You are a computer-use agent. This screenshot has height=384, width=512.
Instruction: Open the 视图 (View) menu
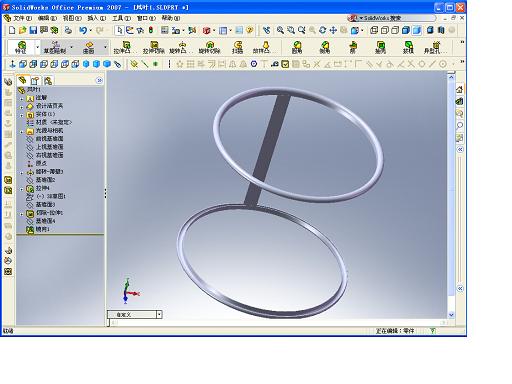click(72, 18)
